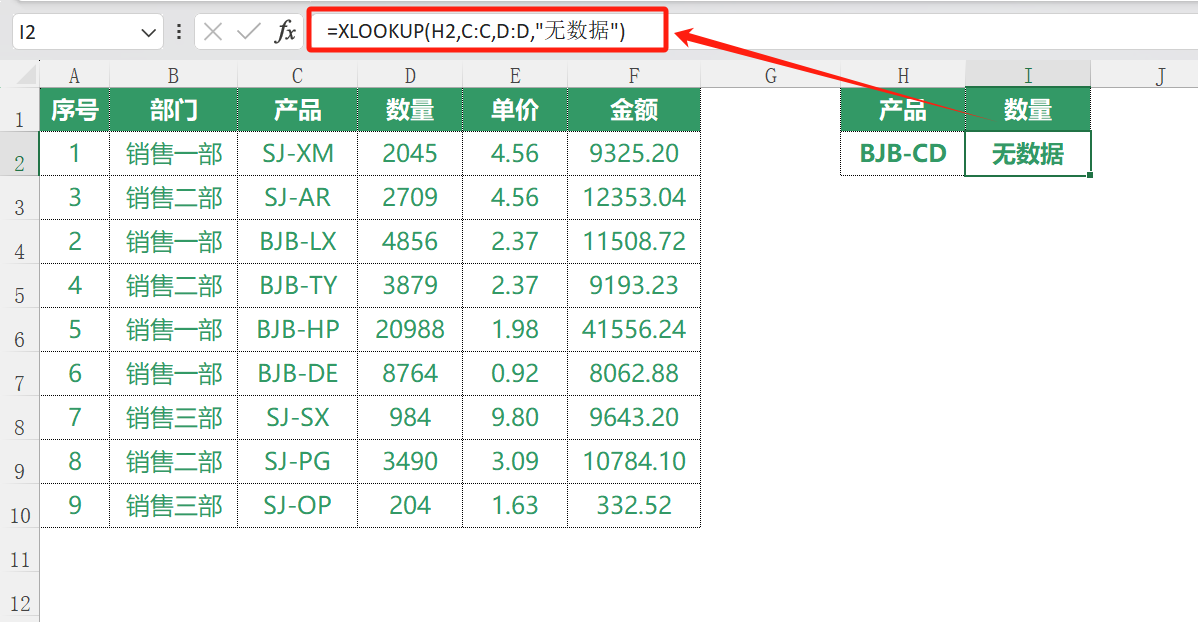The image size is (1198, 622).
Task: Click the Enter checkmark formula icon
Action: coord(248,32)
